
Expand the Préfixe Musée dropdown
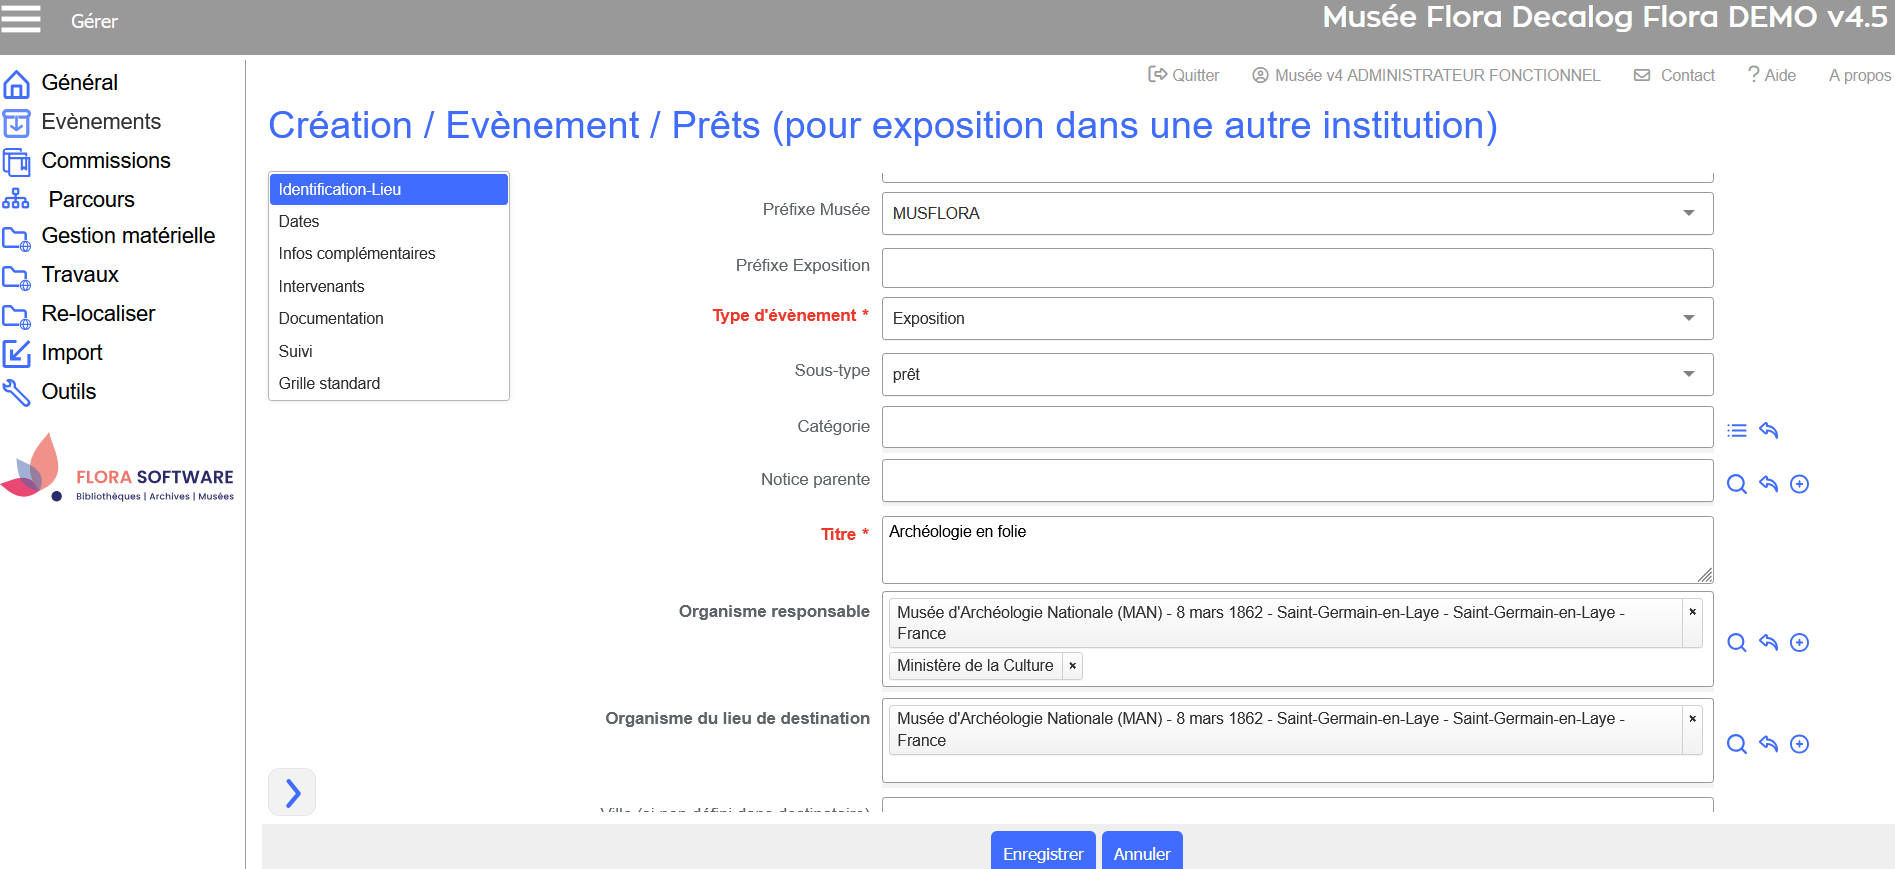(1688, 213)
